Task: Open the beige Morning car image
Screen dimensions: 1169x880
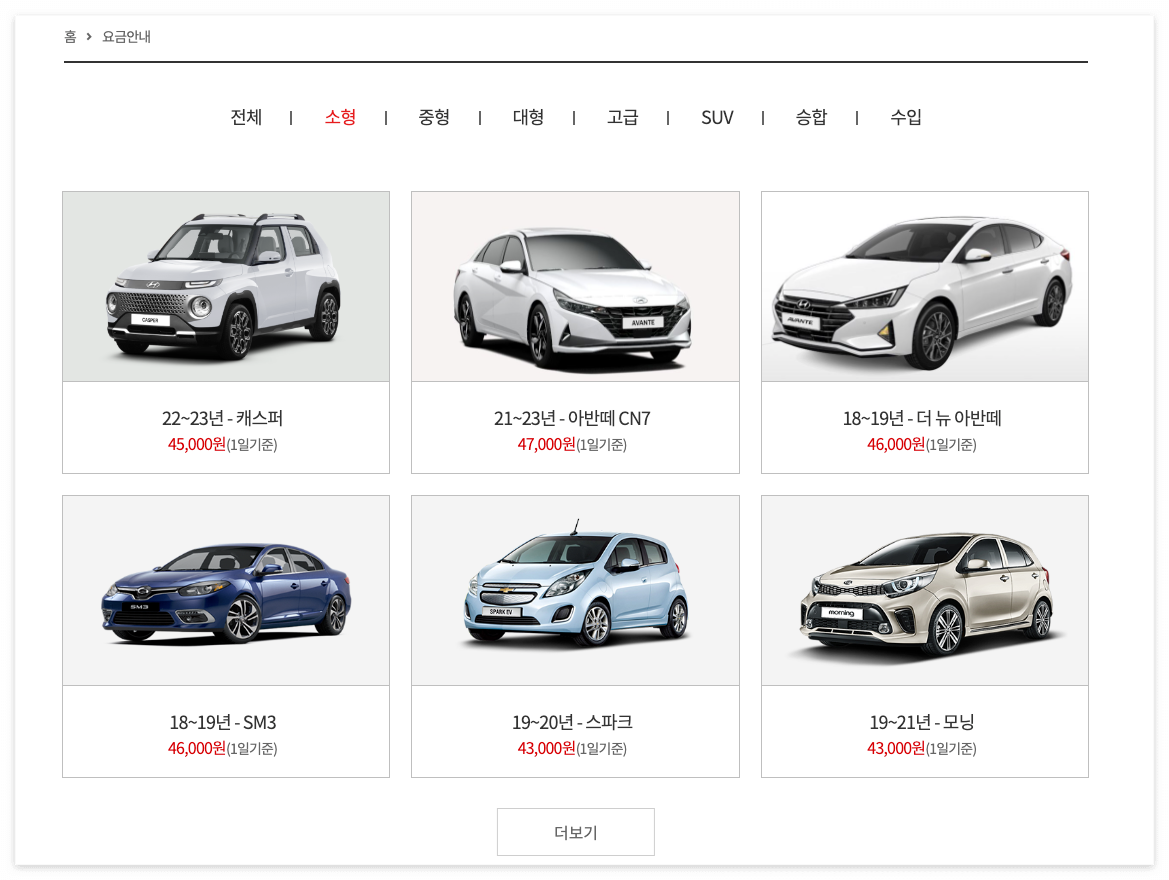Action: click(924, 591)
